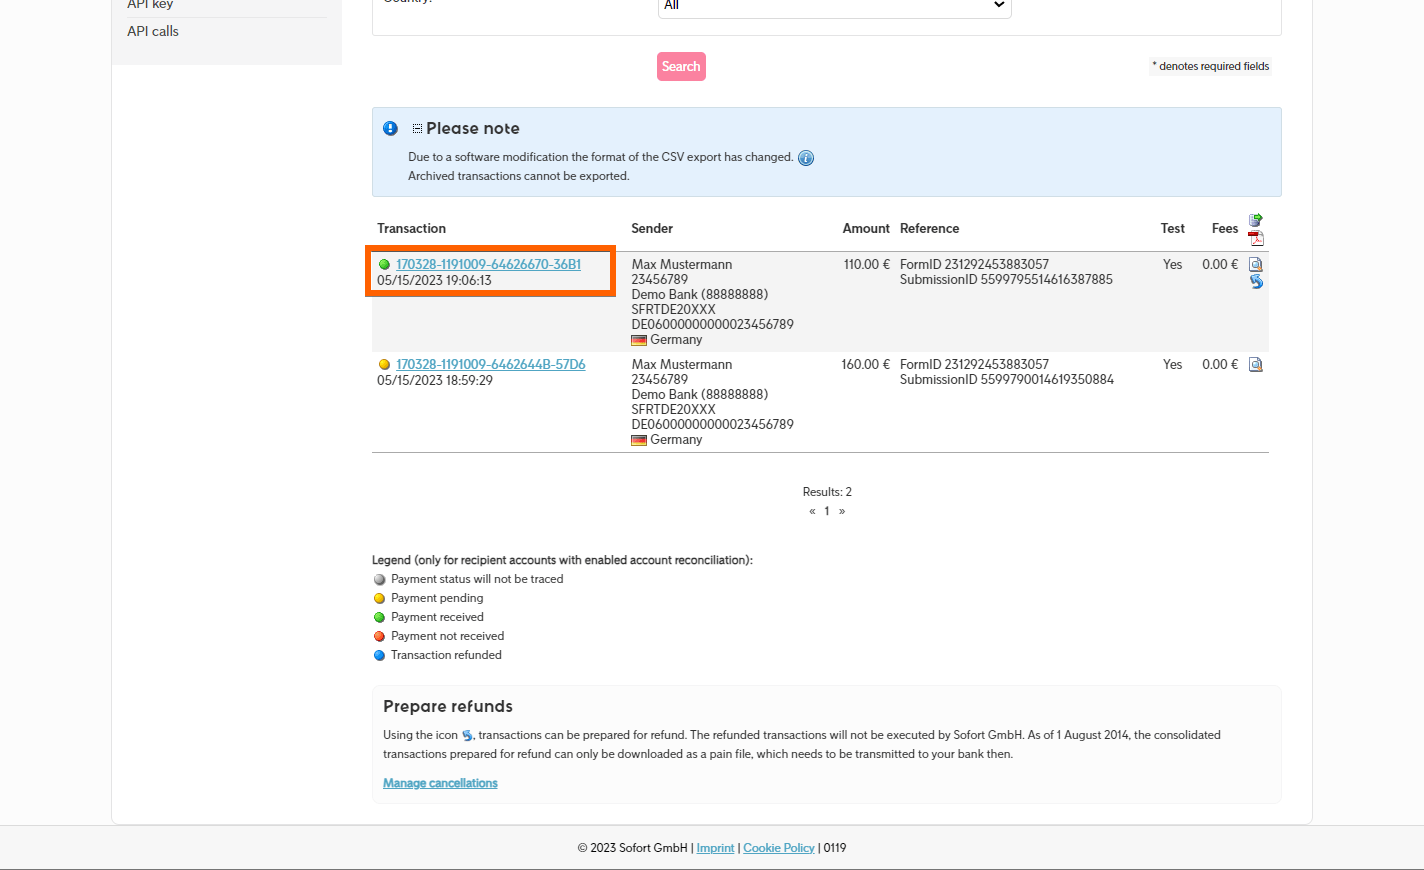Go to previous results page arrow
Image resolution: width=1424 pixels, height=870 pixels.
tap(812, 511)
